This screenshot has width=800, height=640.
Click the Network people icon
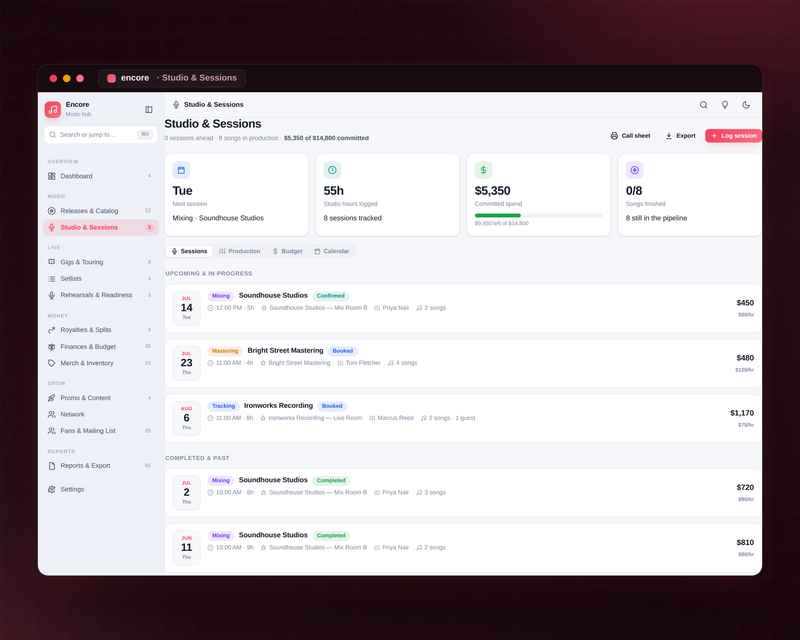[x=52, y=414]
